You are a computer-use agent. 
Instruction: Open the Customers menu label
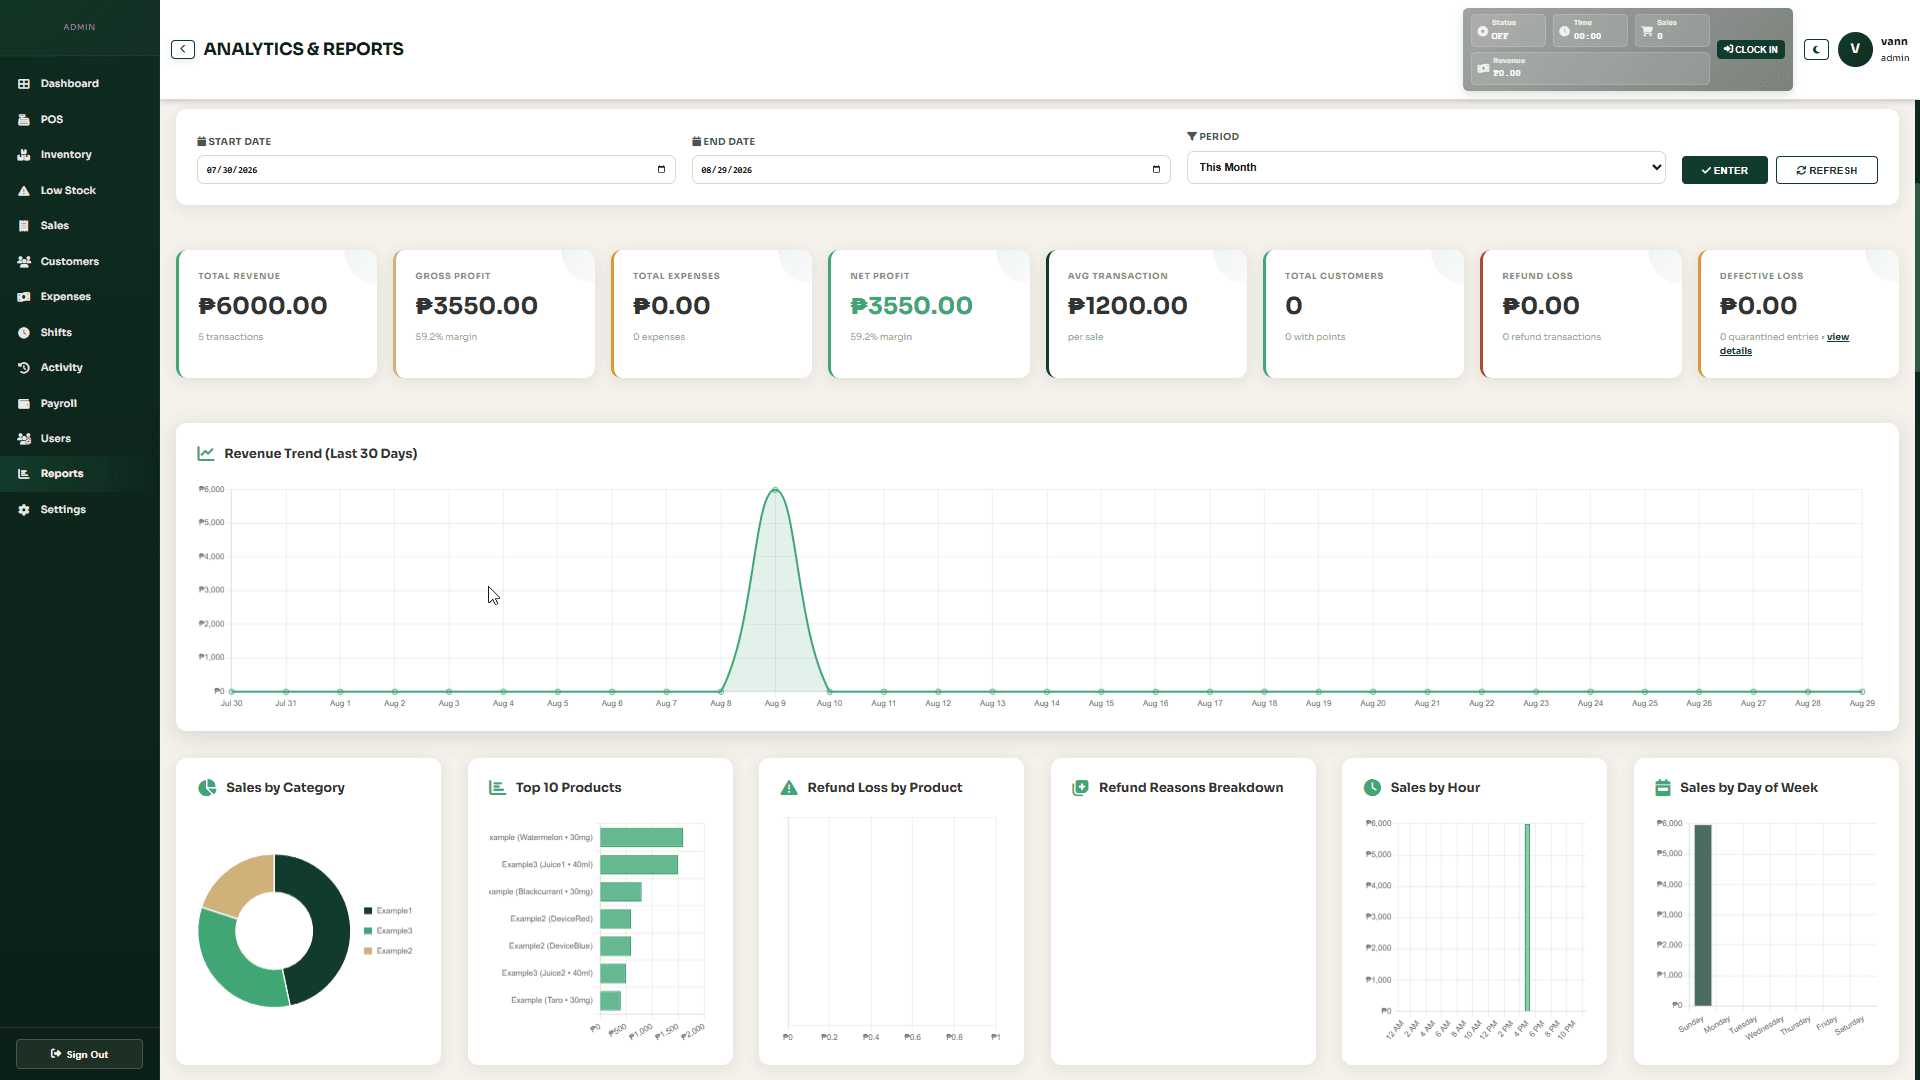pyautogui.click(x=70, y=262)
